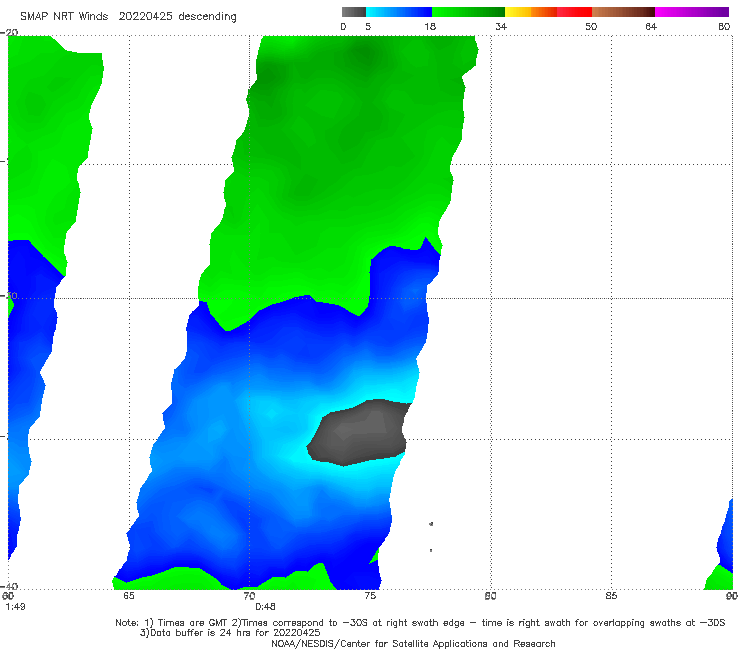The width and height of the screenshot is (740, 650).
Task: Select the magenta 64-80 segment of the color bar
Action: pos(692,12)
